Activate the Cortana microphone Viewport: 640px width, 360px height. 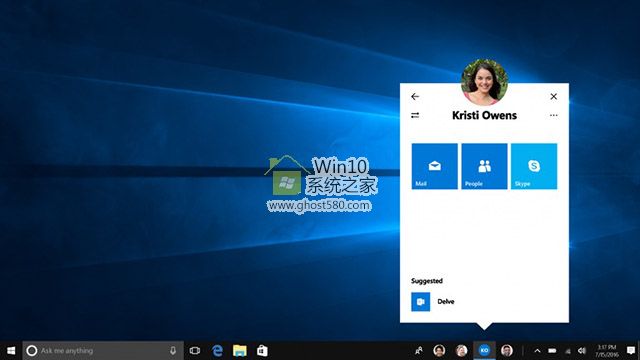(x=173, y=351)
